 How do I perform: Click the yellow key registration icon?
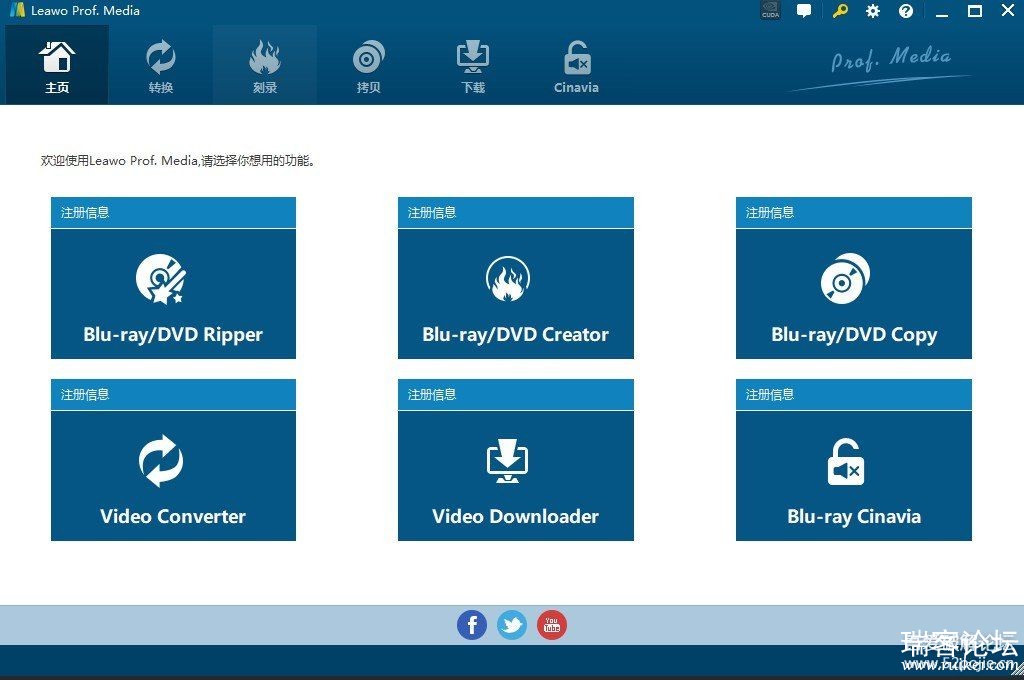[840, 11]
